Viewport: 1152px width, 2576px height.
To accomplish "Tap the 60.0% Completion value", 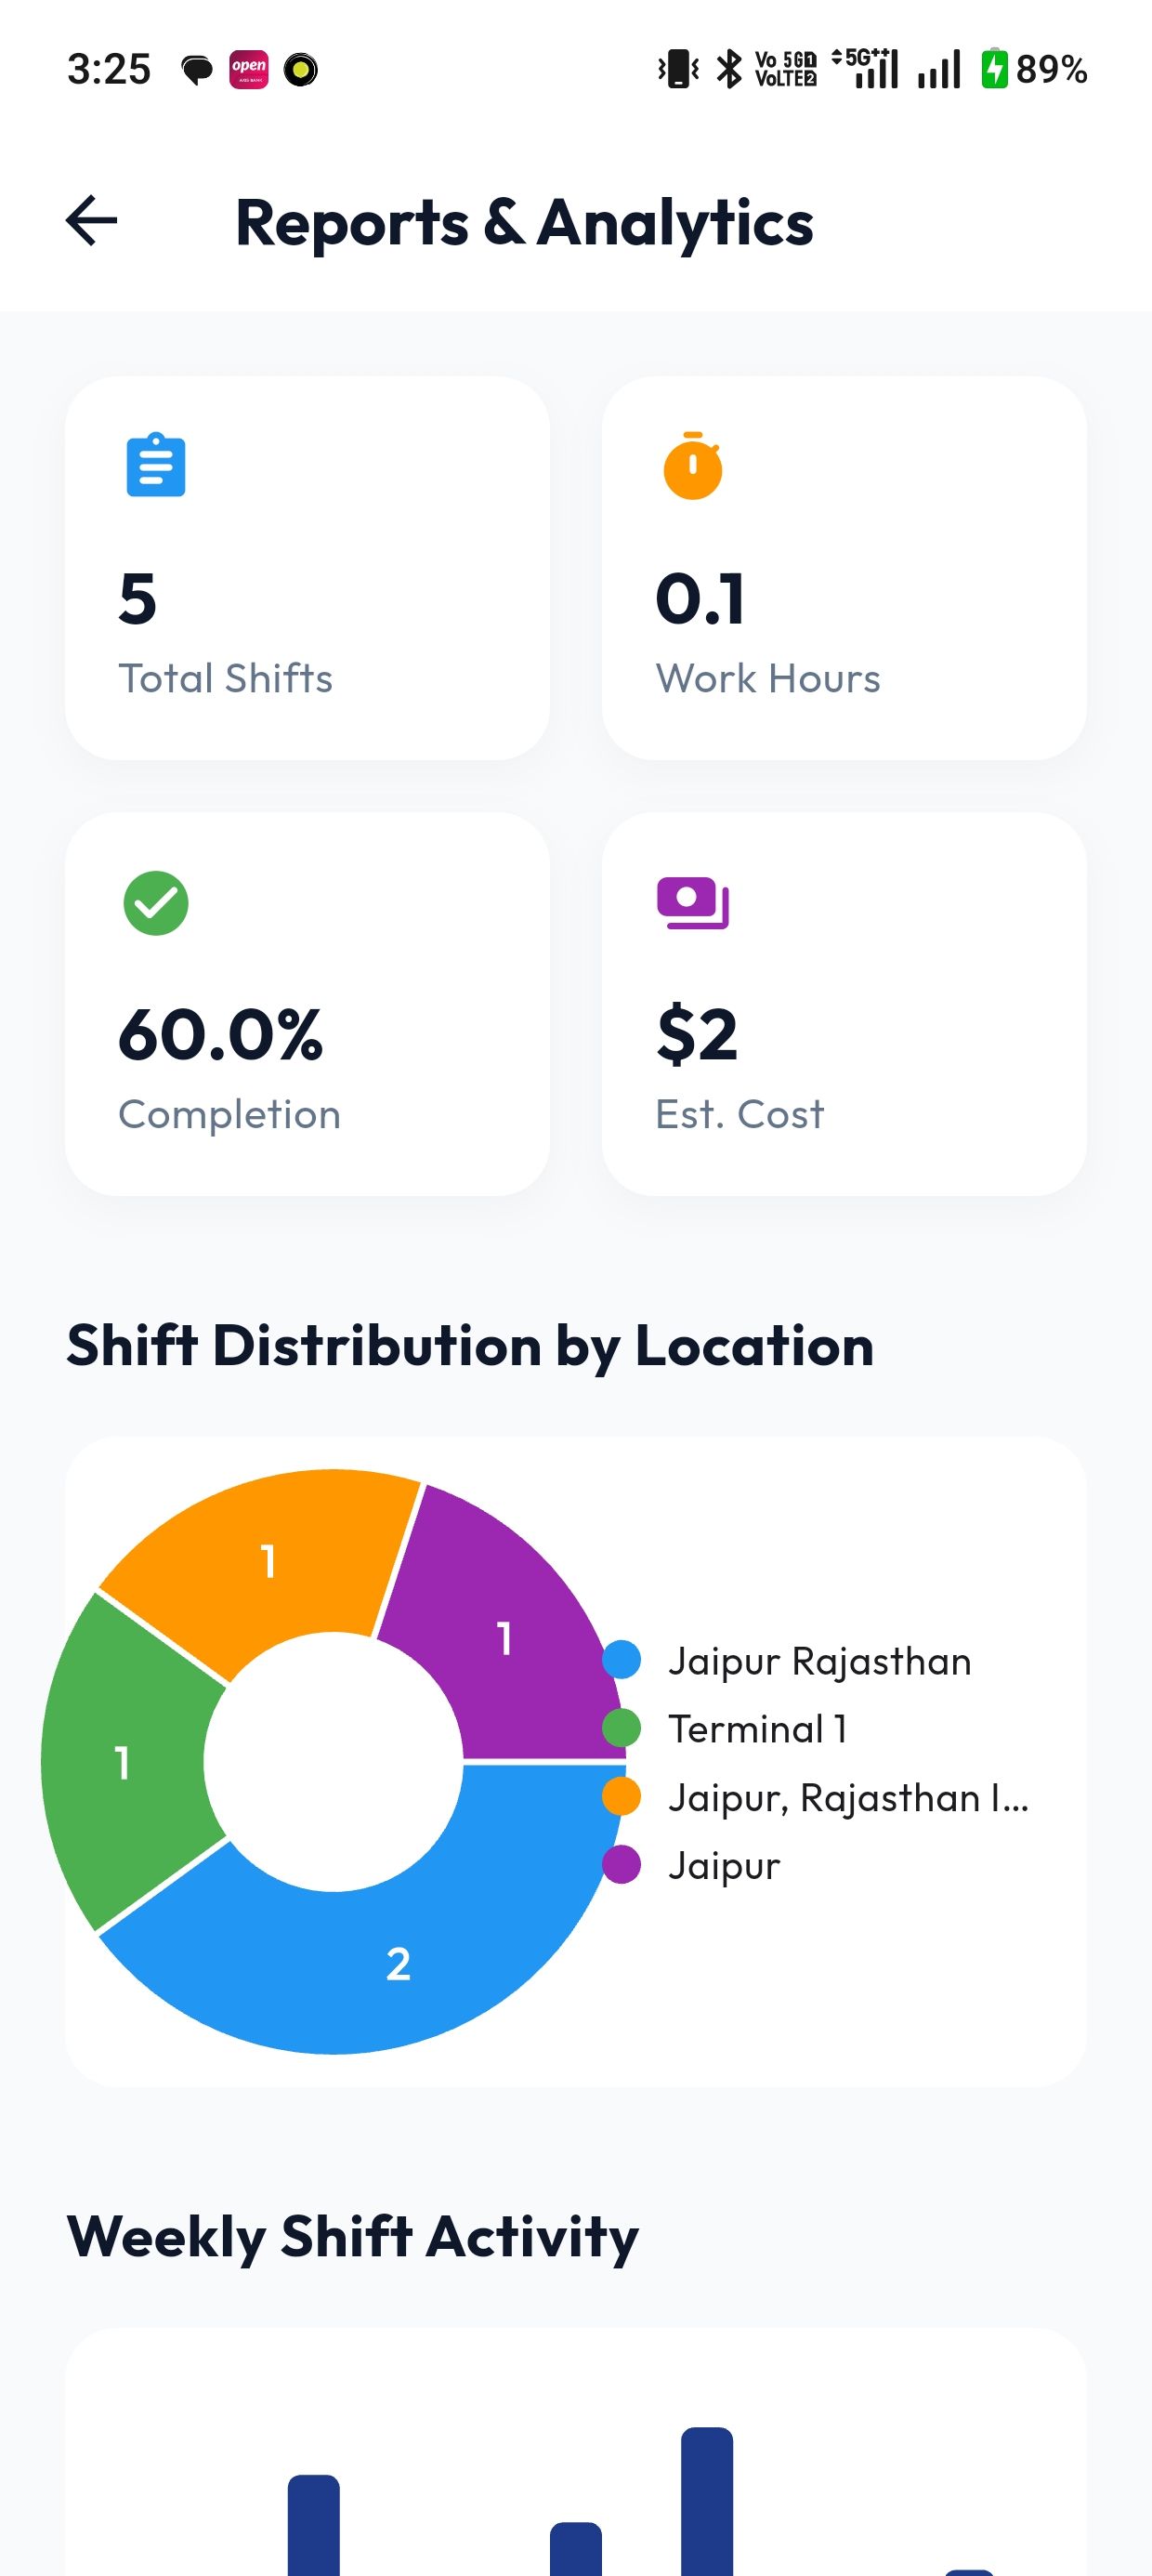I will 221,1034.
